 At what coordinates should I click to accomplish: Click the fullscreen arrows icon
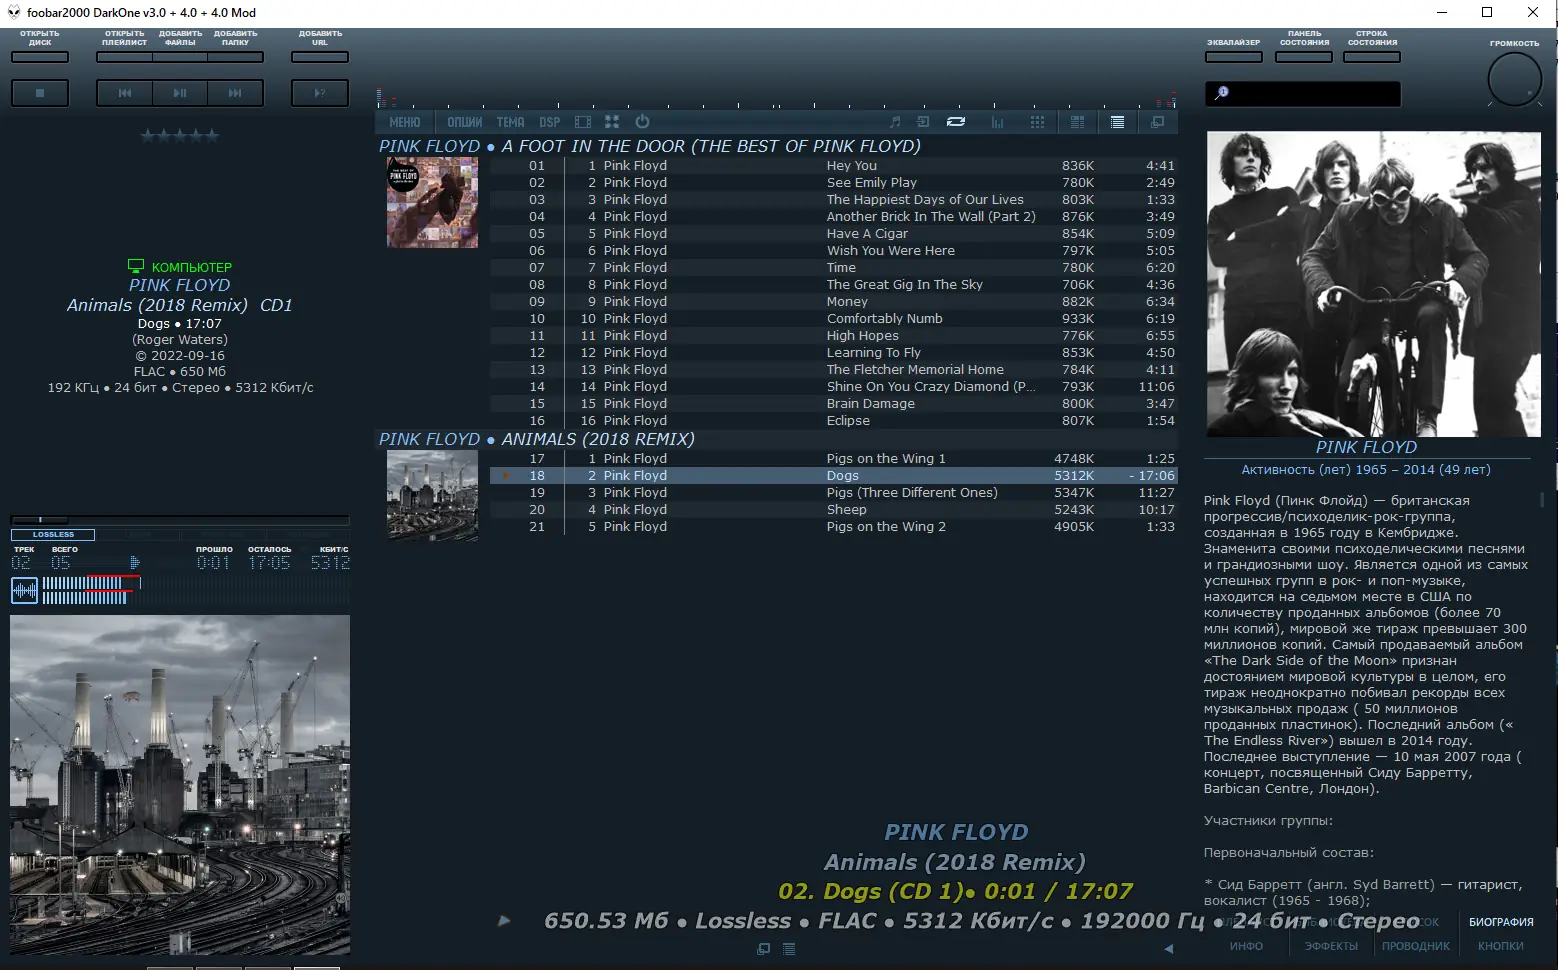coord(612,122)
